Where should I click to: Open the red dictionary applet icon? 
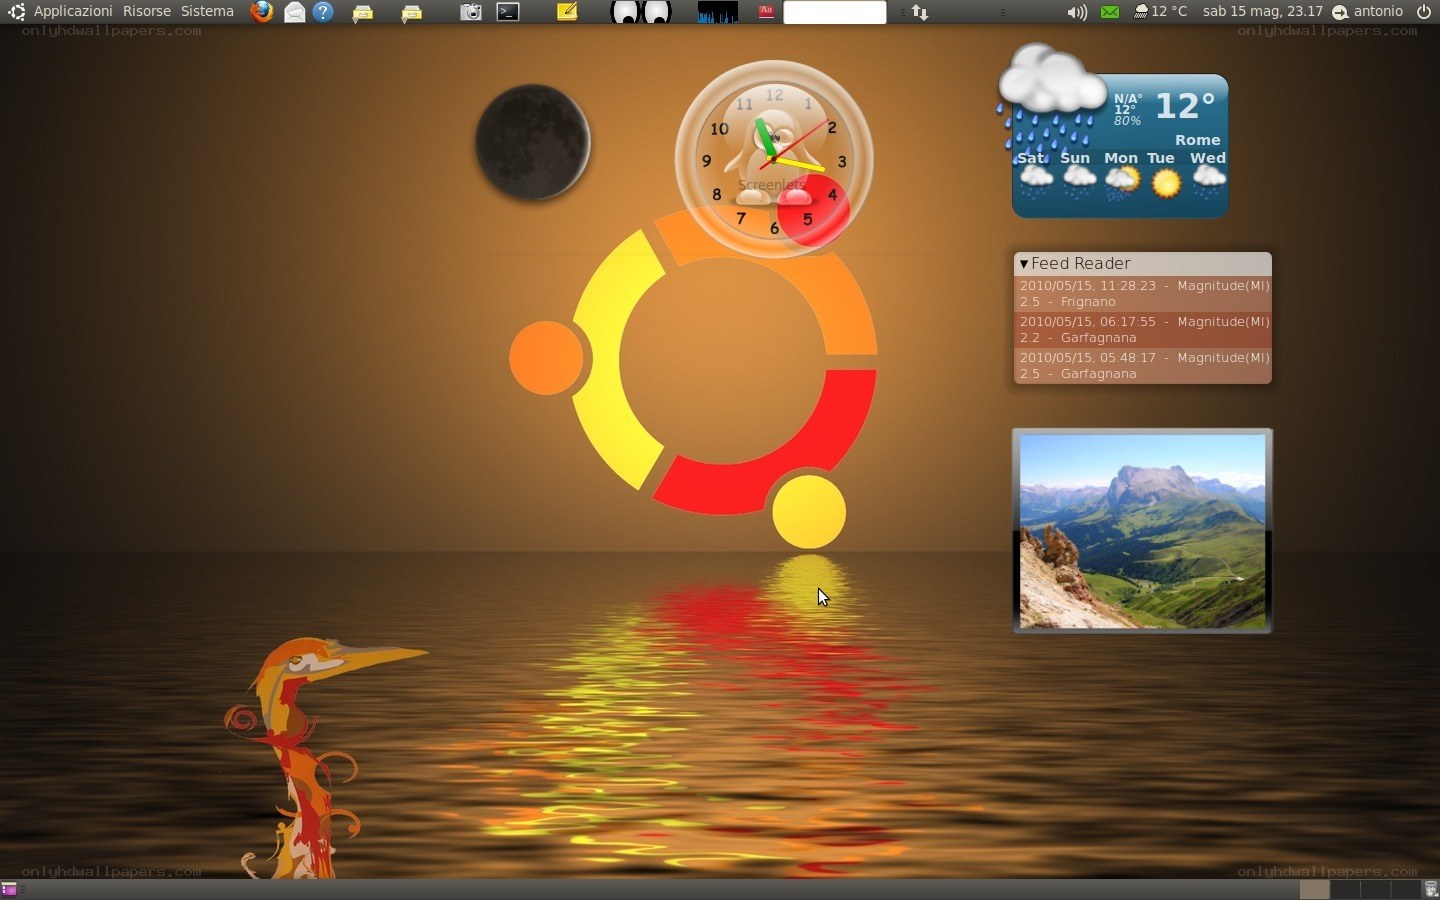pyautogui.click(x=766, y=12)
